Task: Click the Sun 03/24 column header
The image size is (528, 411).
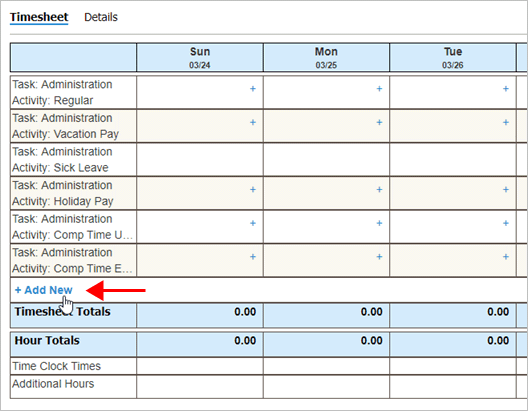Action: pos(200,57)
